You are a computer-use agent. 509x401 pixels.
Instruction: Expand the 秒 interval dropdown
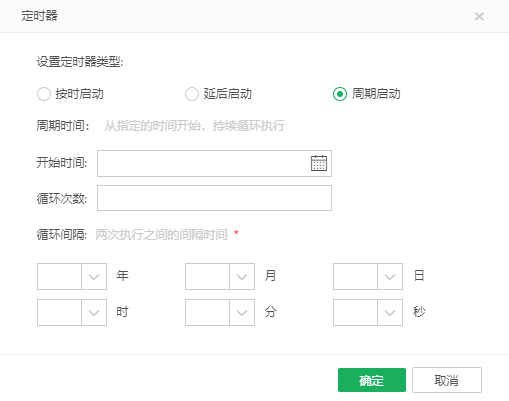(390, 312)
